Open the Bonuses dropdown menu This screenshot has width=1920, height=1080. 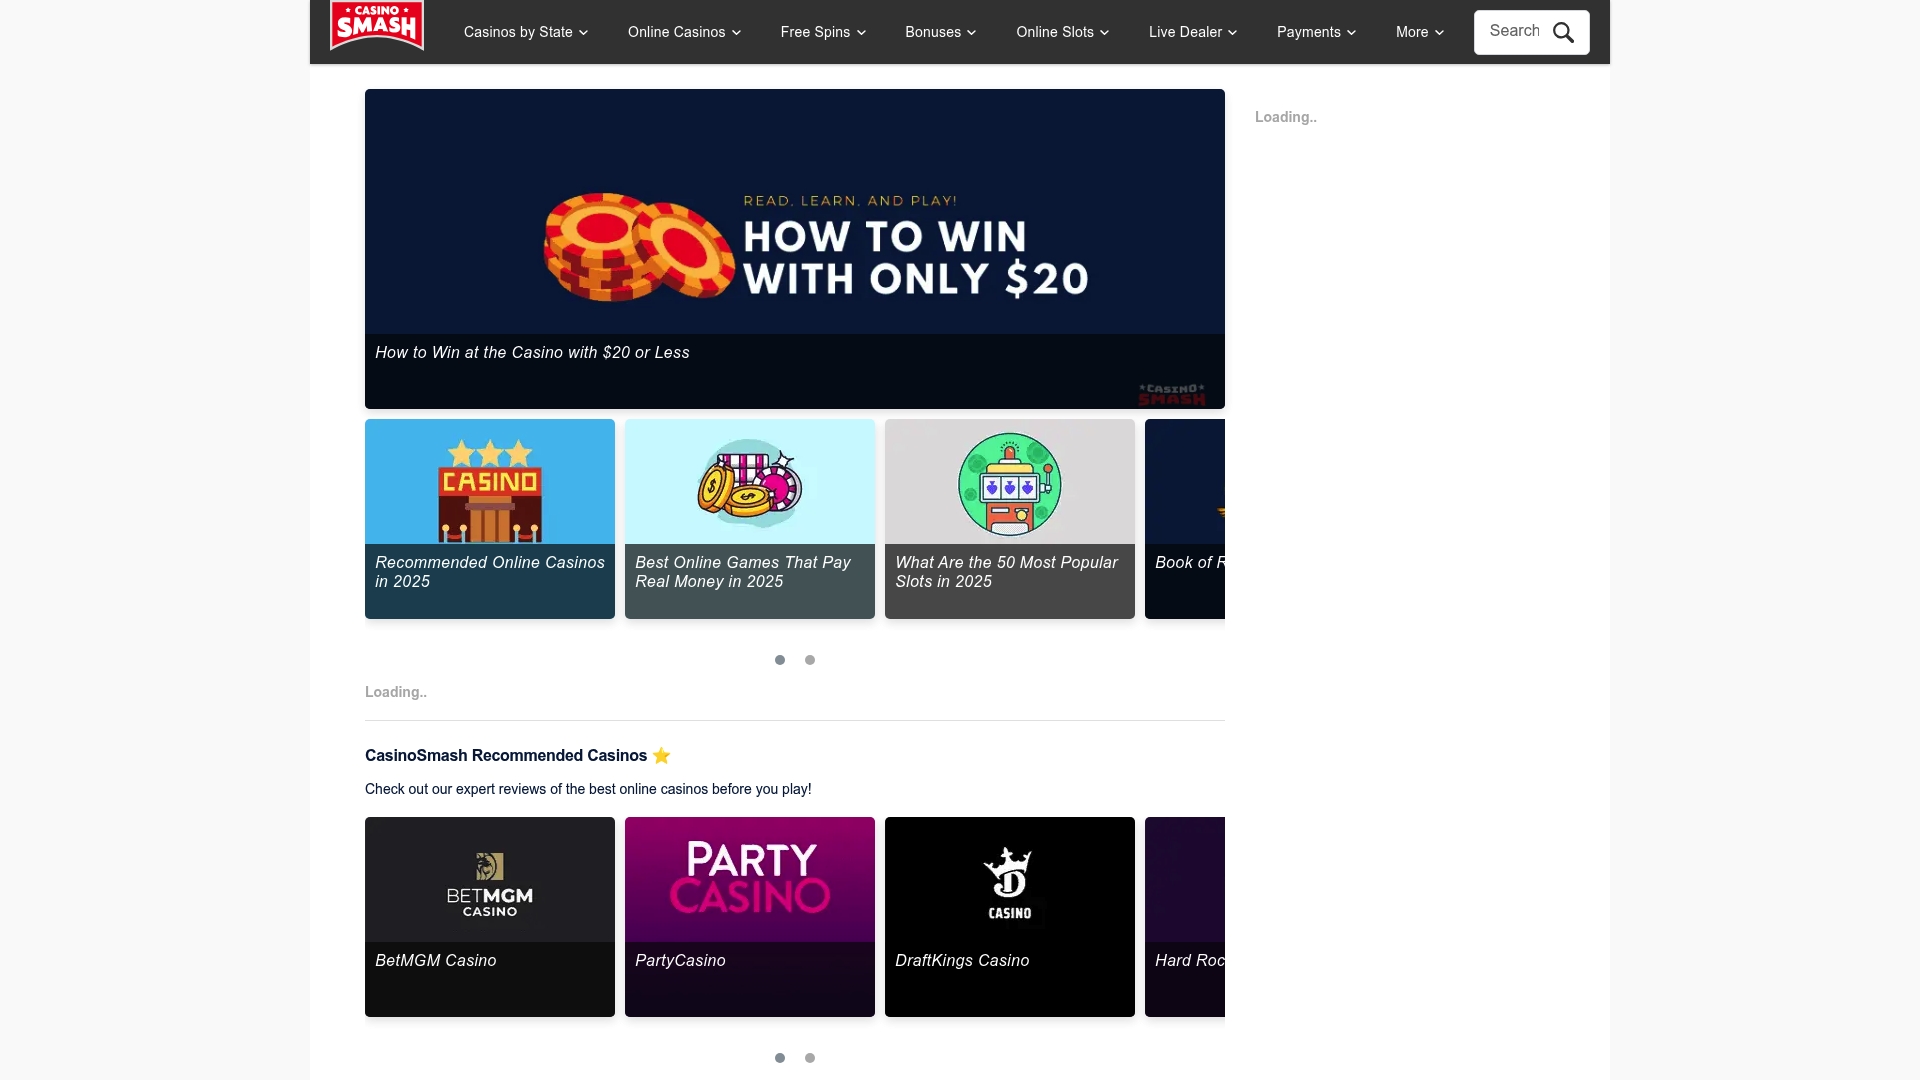pyautogui.click(x=941, y=32)
